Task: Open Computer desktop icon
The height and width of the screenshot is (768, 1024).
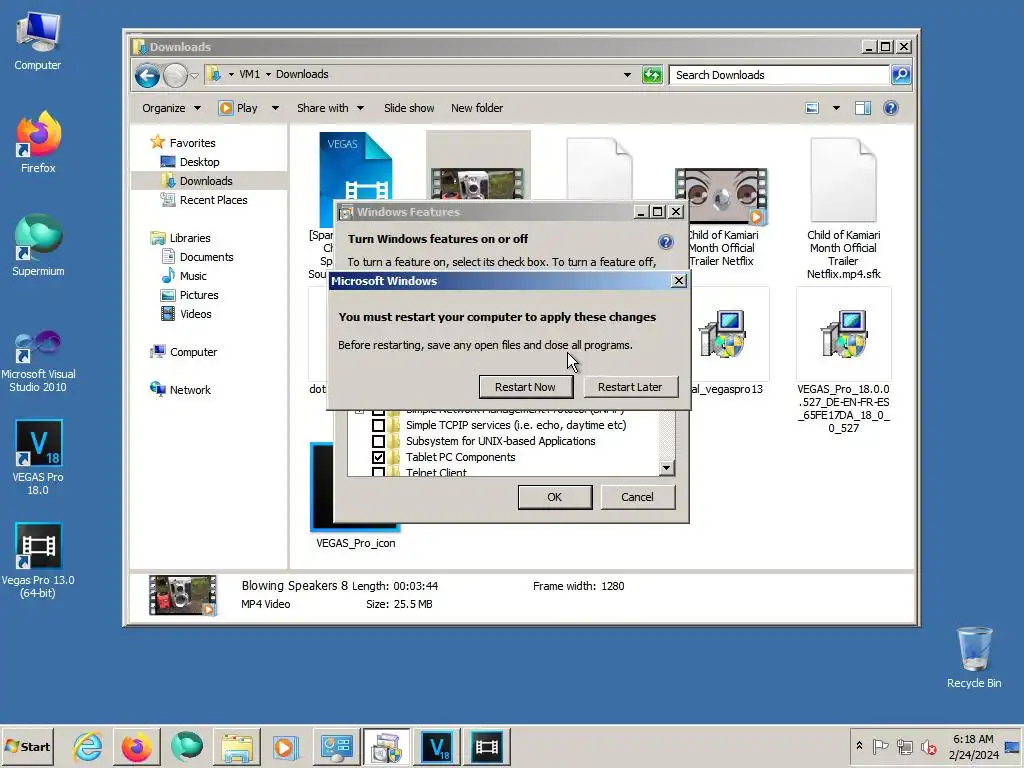Action: click(38, 42)
